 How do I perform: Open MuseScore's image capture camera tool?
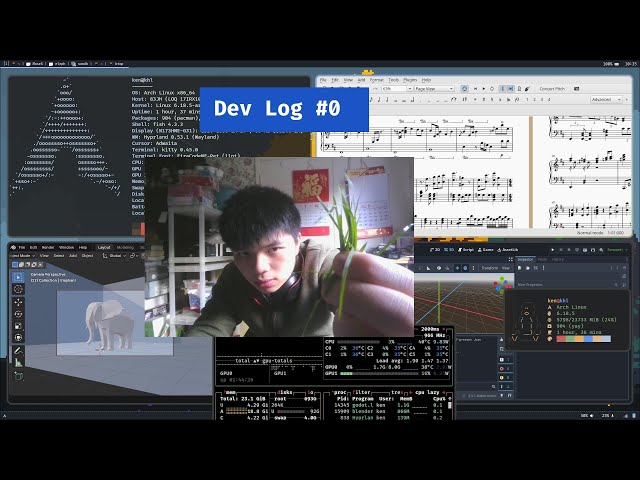[x=577, y=89]
